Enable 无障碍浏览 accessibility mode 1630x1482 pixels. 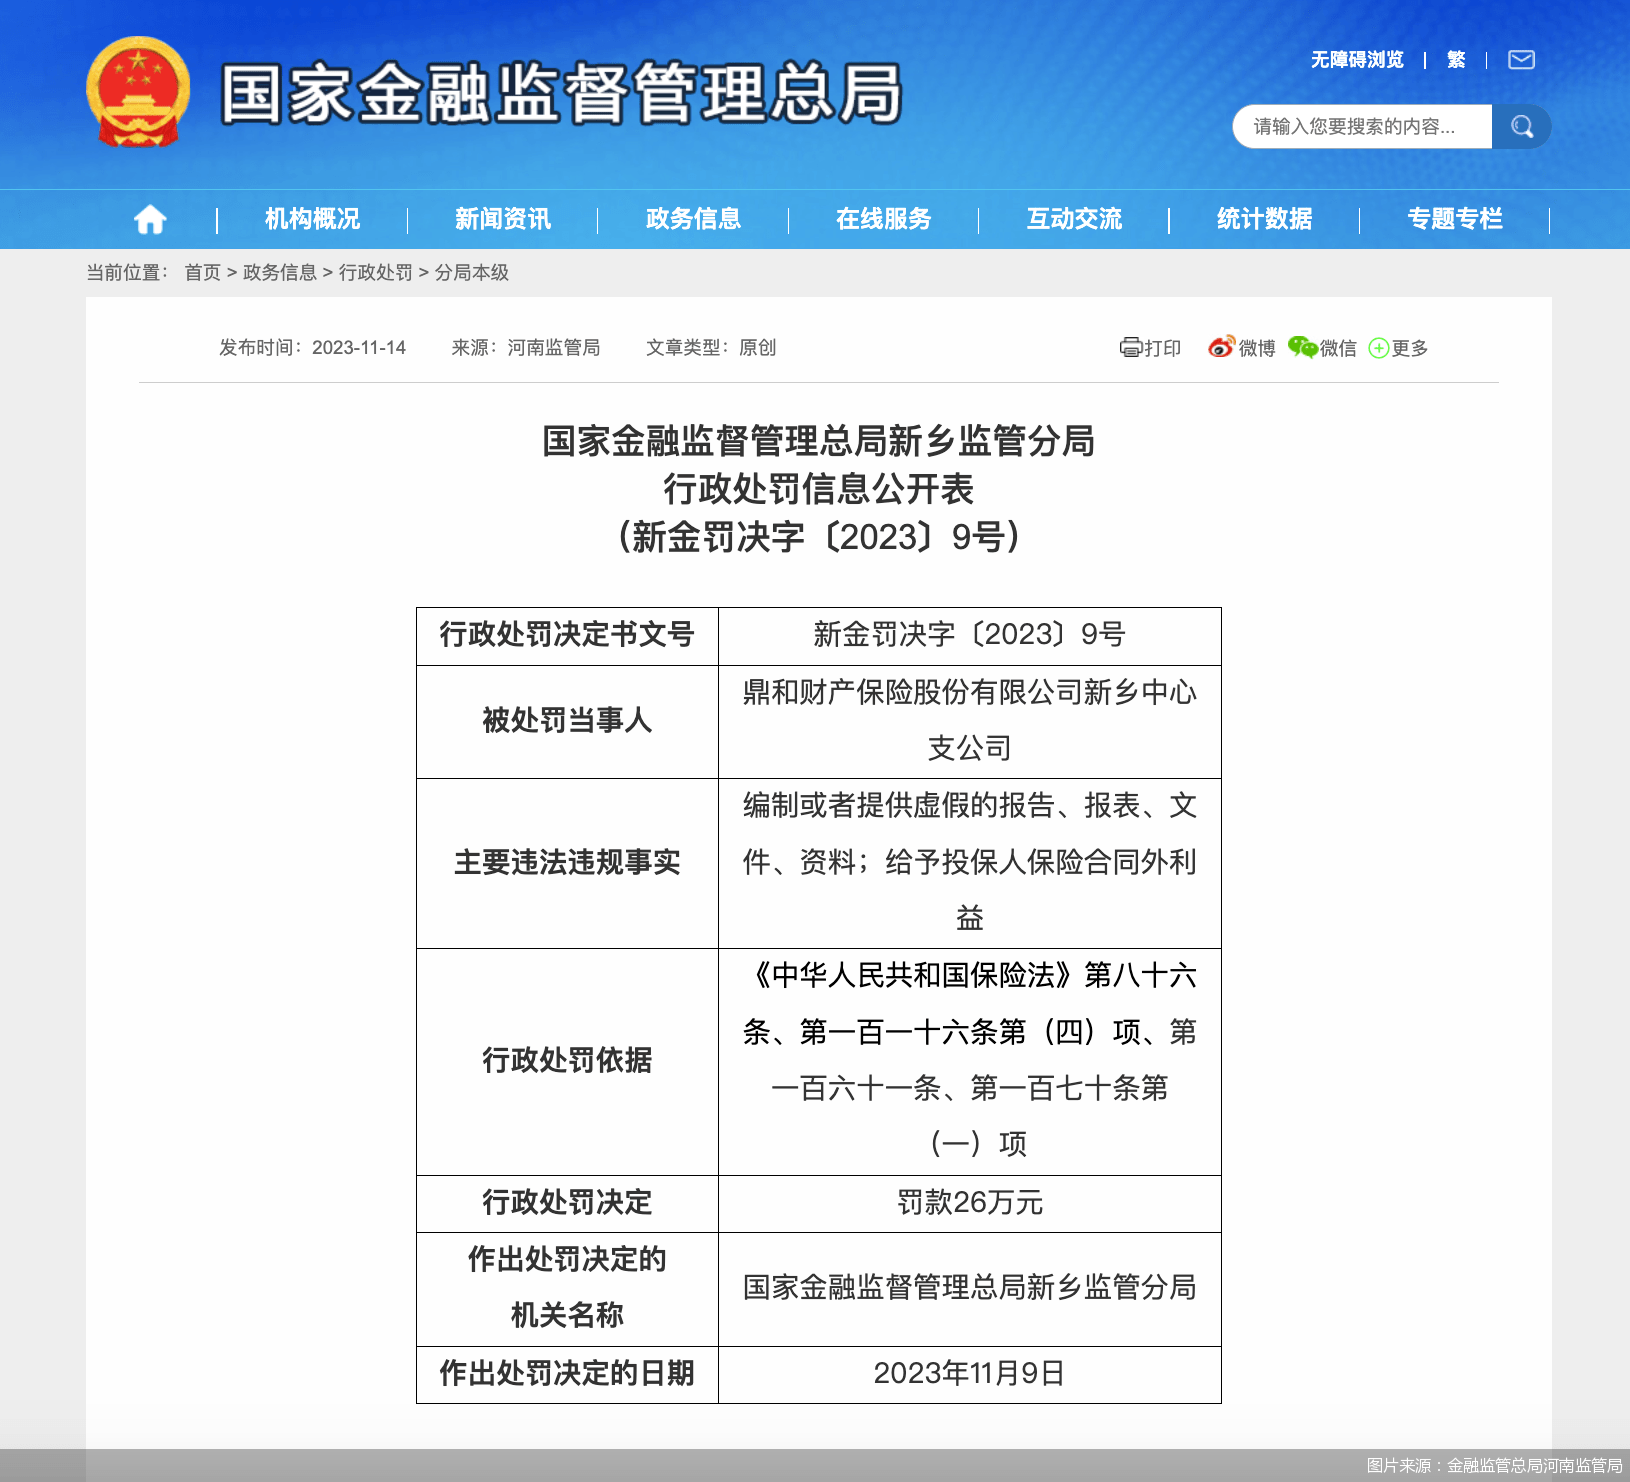[x=1357, y=60]
